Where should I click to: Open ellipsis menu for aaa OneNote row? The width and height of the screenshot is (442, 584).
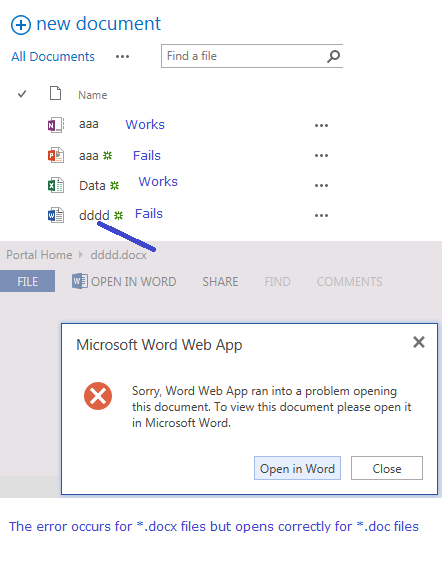click(x=321, y=126)
